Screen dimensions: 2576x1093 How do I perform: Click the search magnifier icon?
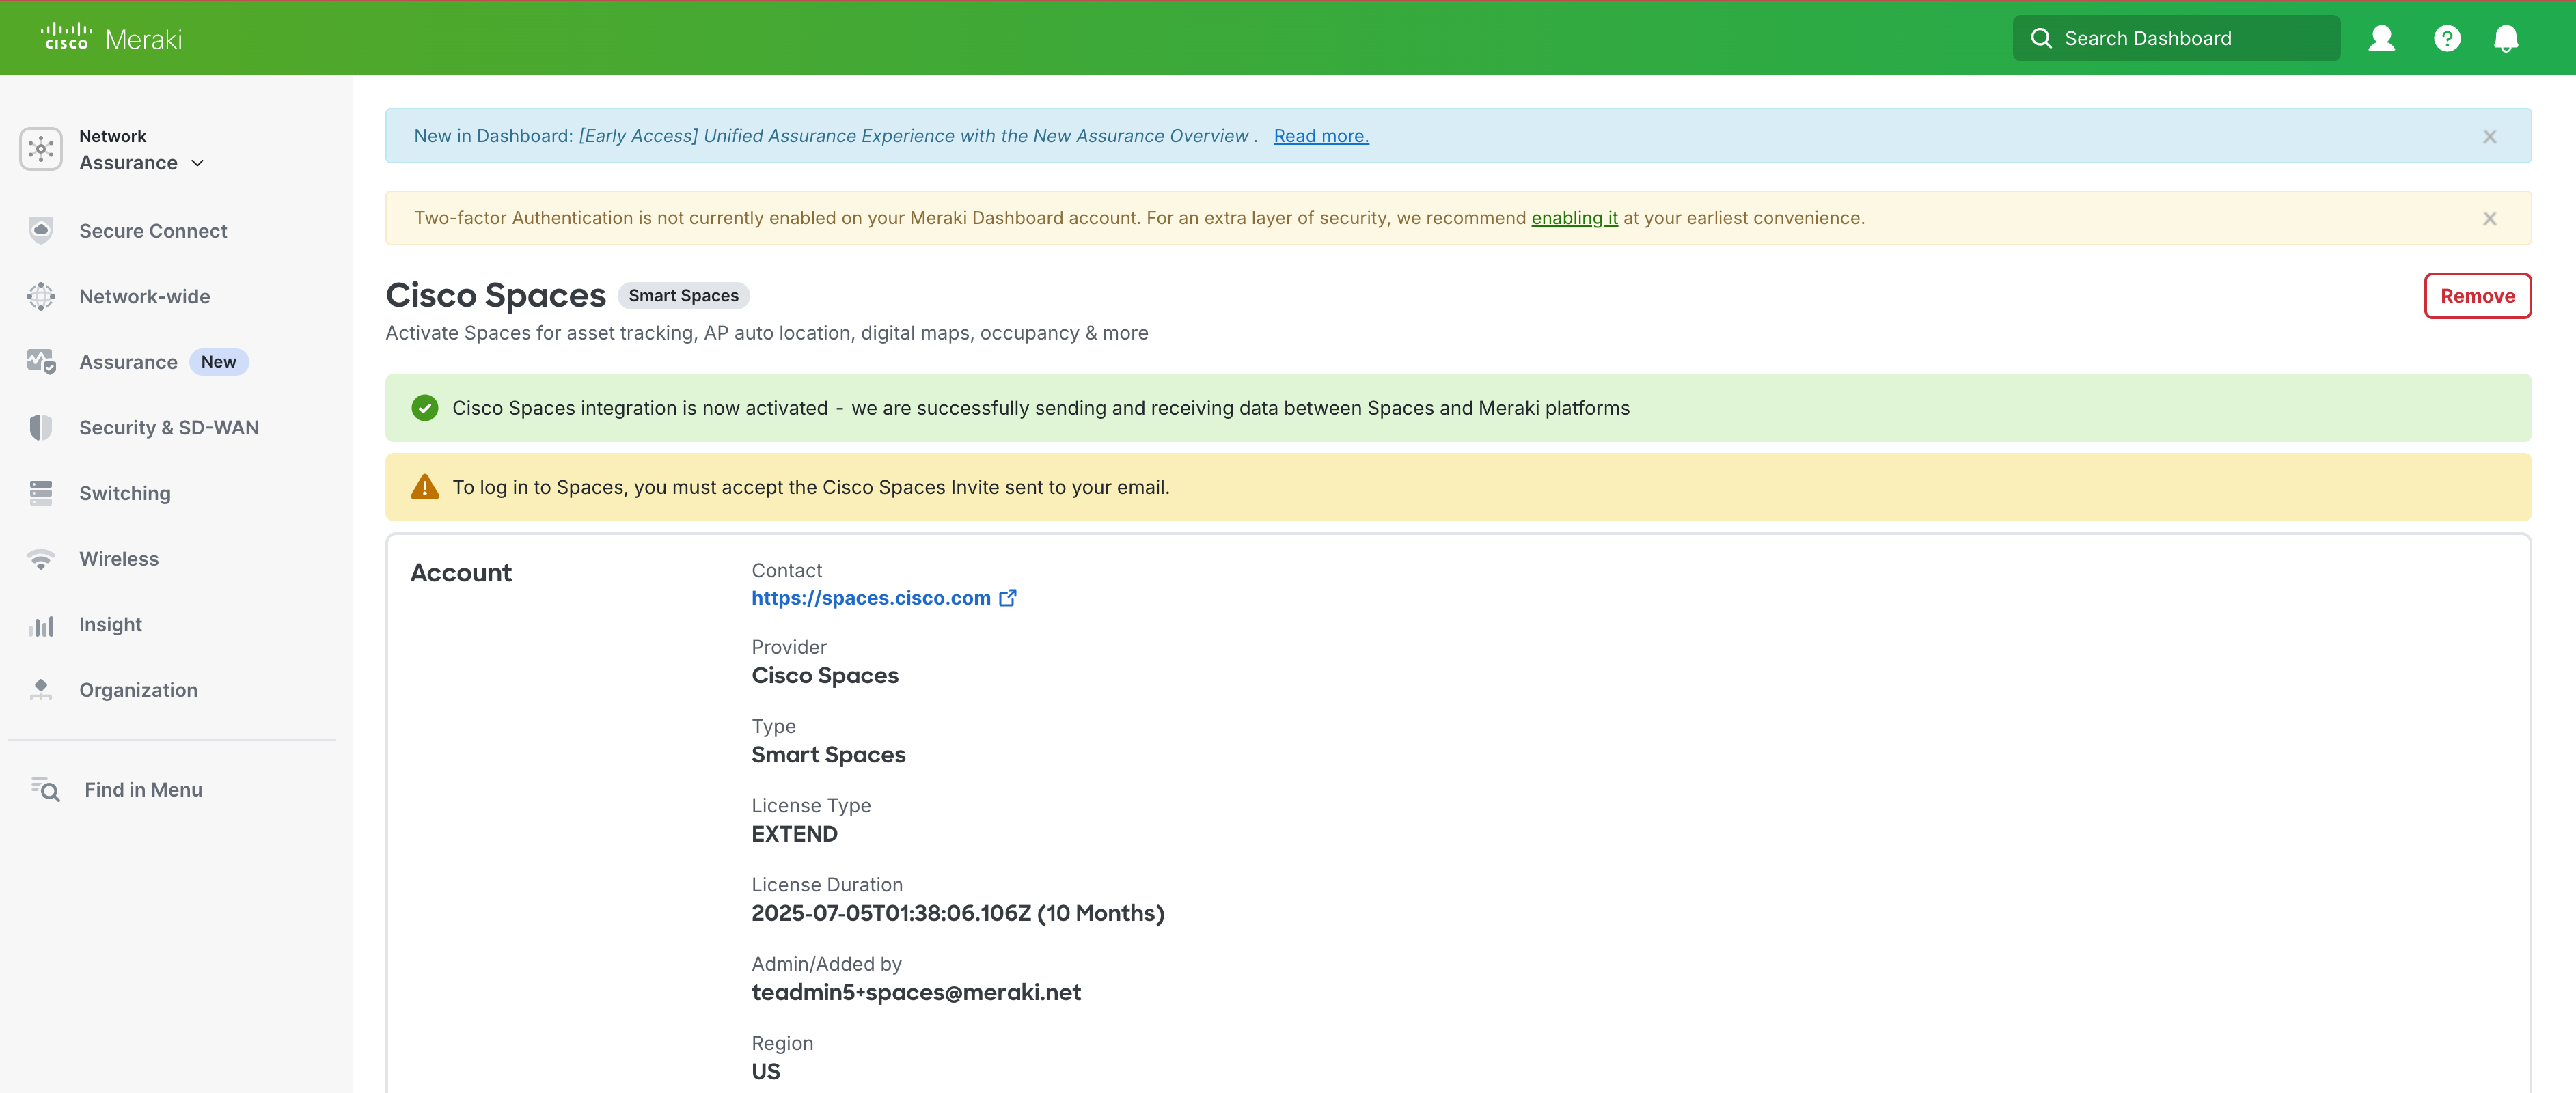tap(2041, 38)
